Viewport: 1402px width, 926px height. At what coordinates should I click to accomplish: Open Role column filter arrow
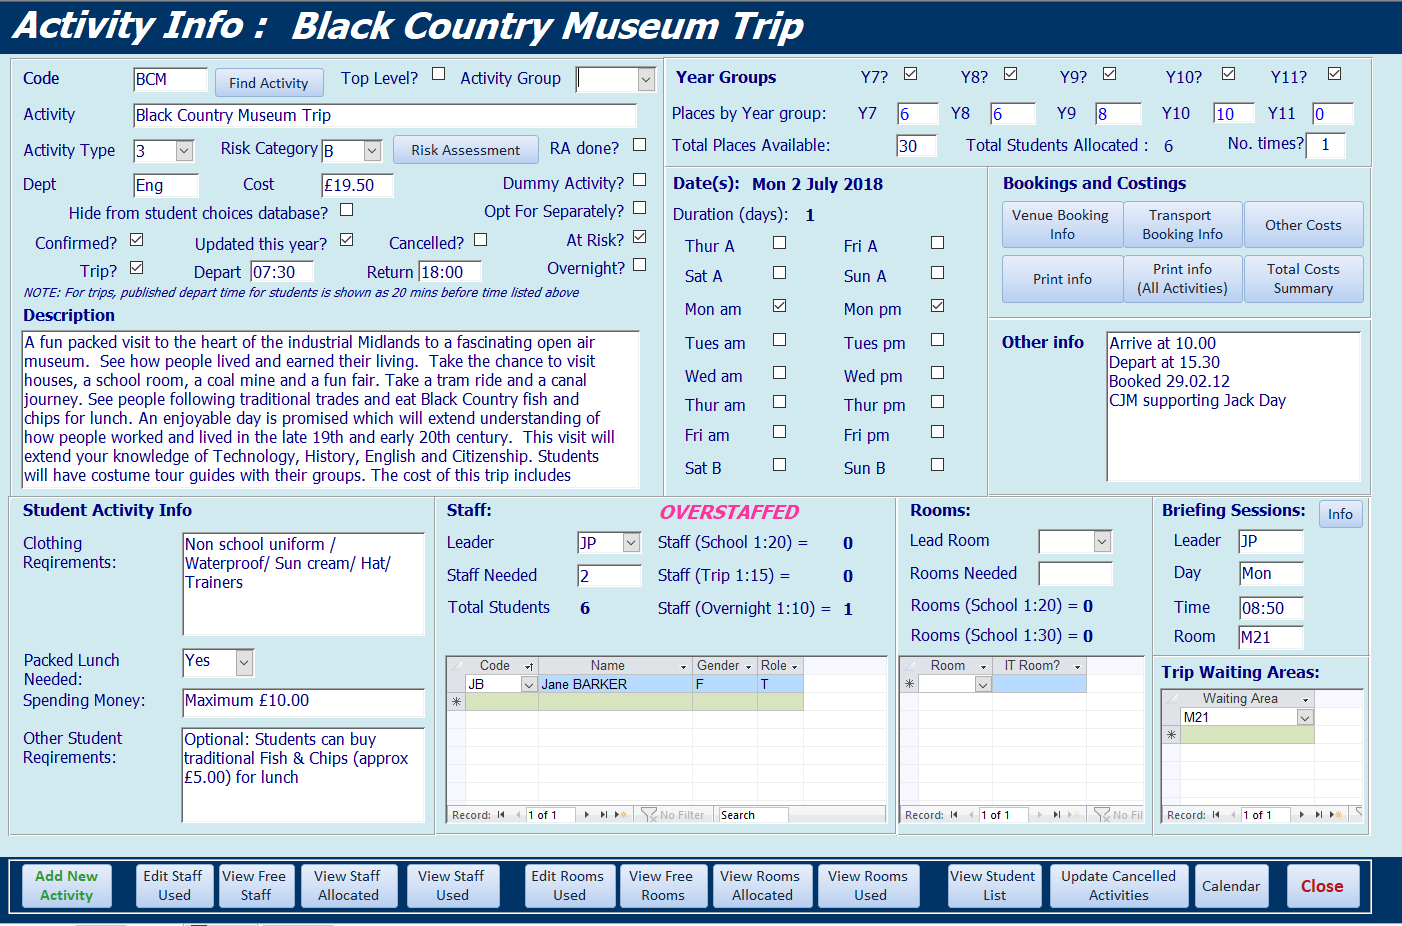point(795,666)
